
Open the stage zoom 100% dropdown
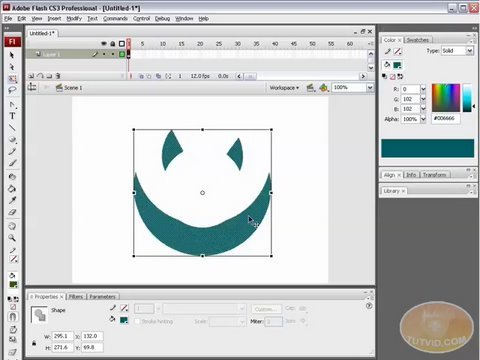click(370, 88)
